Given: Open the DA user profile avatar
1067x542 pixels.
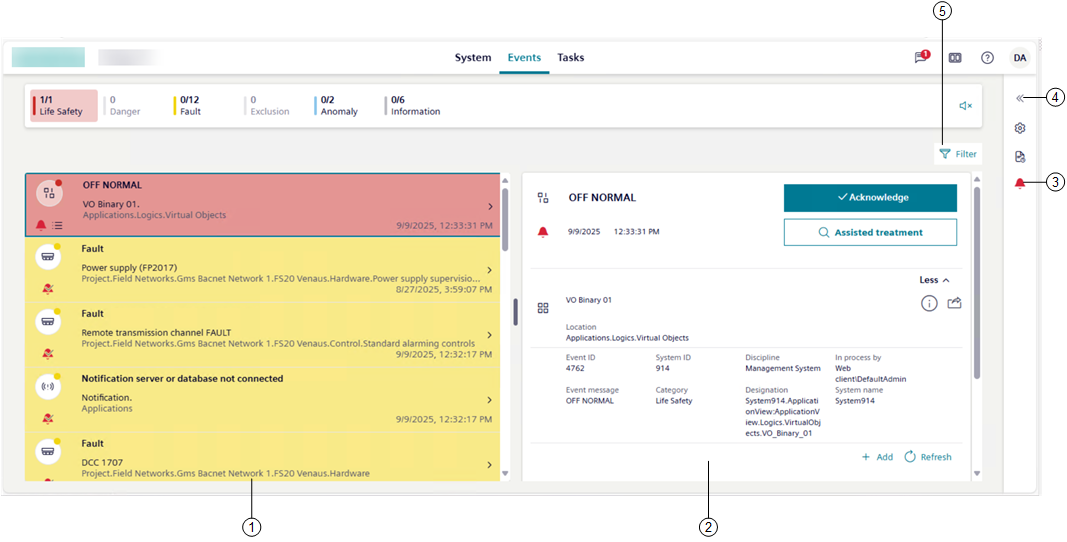Looking at the screenshot, I should [1019, 58].
